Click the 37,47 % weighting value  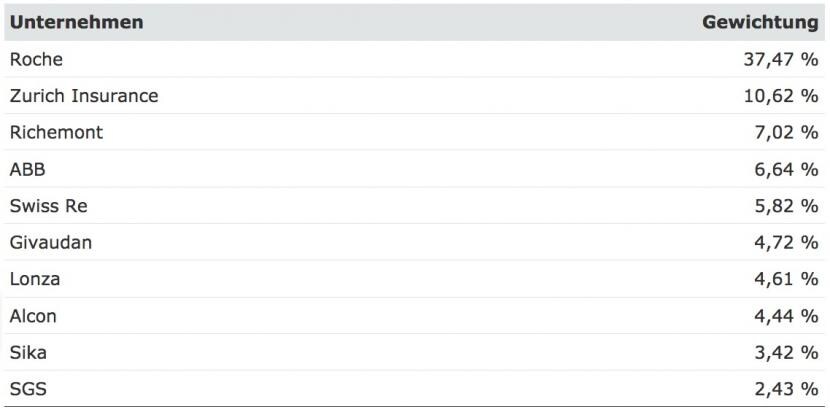pyautogui.click(x=781, y=59)
